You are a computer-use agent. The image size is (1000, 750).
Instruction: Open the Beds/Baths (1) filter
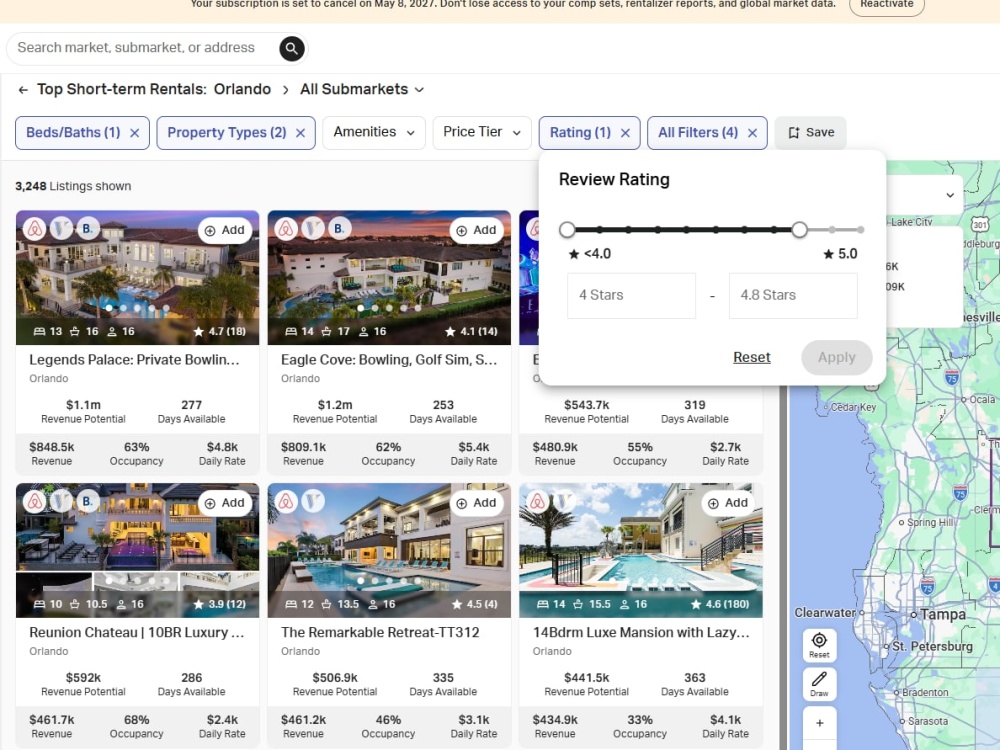tap(73, 133)
